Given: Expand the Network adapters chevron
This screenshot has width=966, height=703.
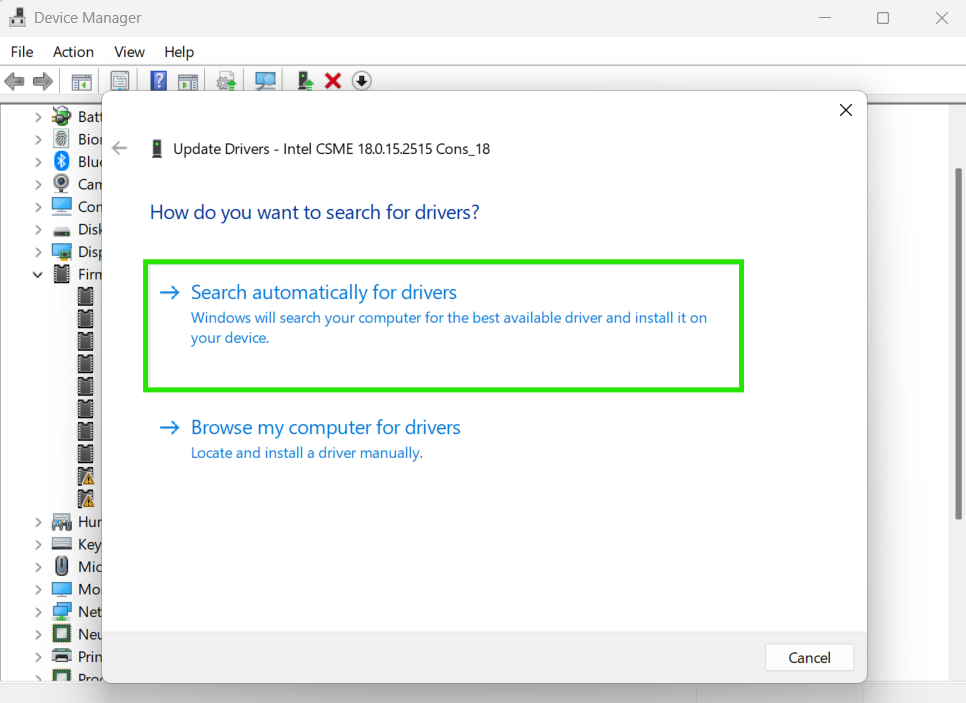Looking at the screenshot, I should (38, 612).
